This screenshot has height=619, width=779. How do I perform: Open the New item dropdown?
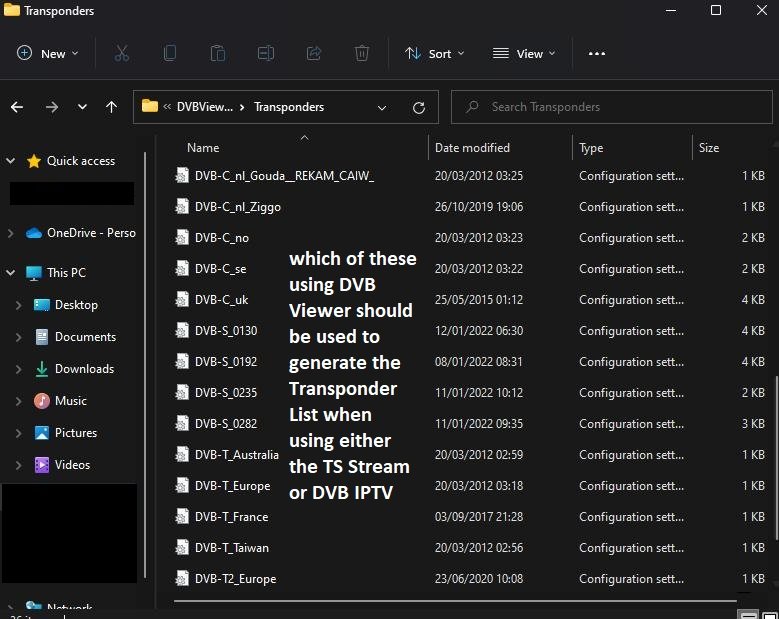coord(47,54)
